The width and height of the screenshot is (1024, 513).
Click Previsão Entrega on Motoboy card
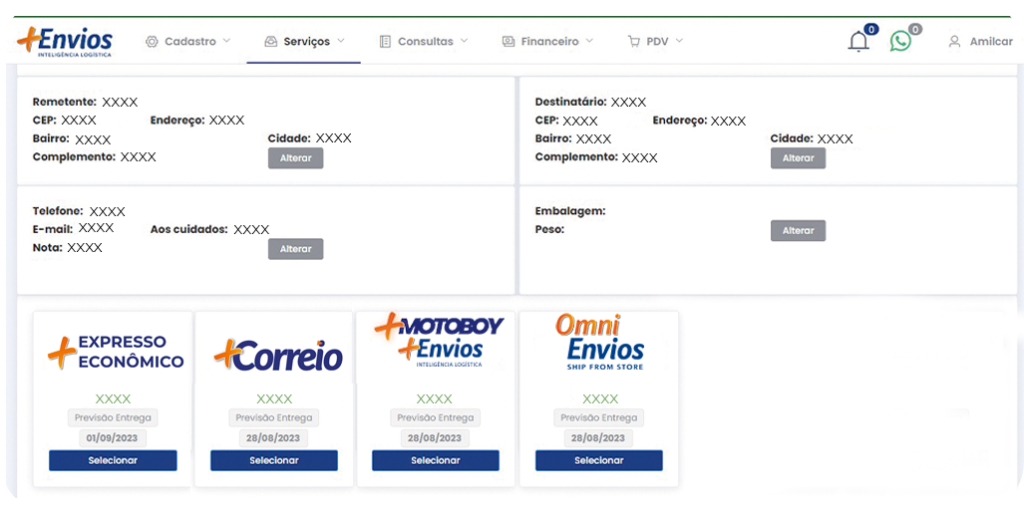[x=436, y=418]
